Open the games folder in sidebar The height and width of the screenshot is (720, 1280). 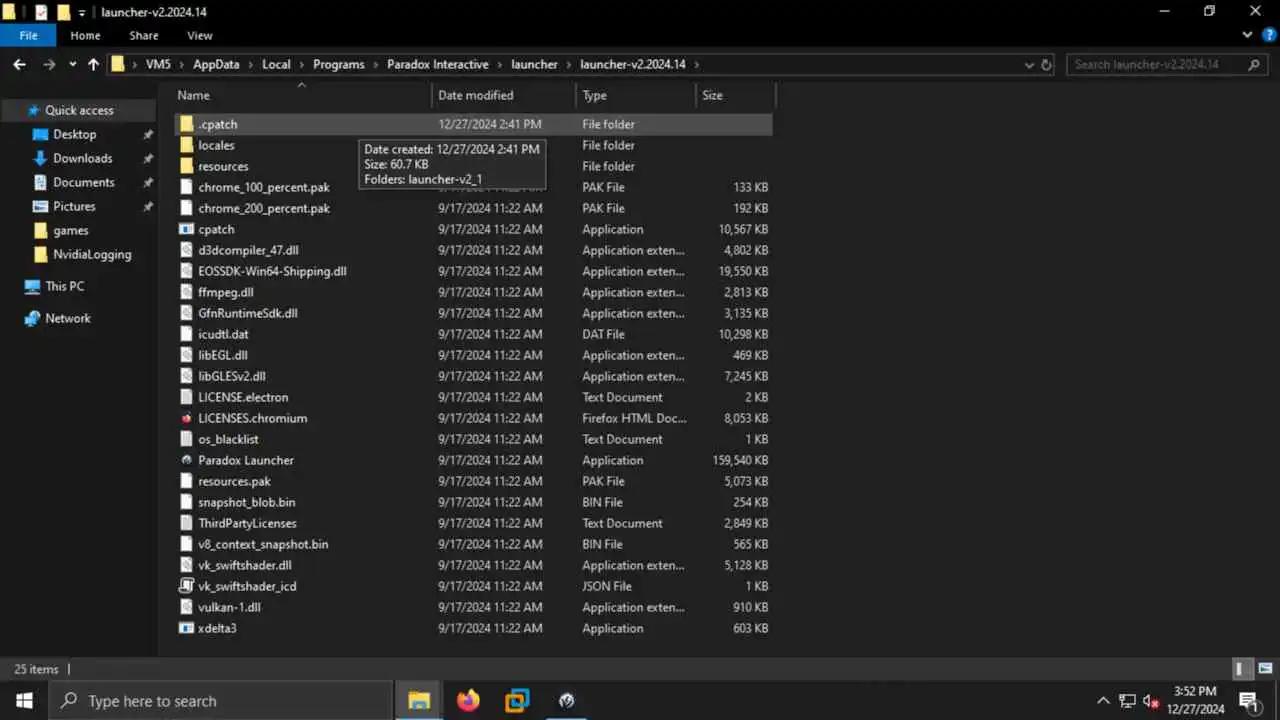(70, 230)
